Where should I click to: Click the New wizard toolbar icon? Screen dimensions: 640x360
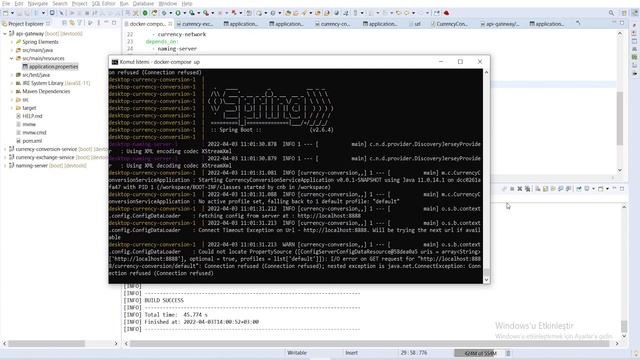point(5,13)
